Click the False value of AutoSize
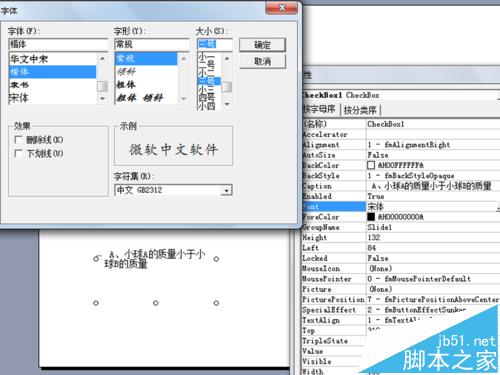Screen dimensions: 500x375 click(378, 155)
